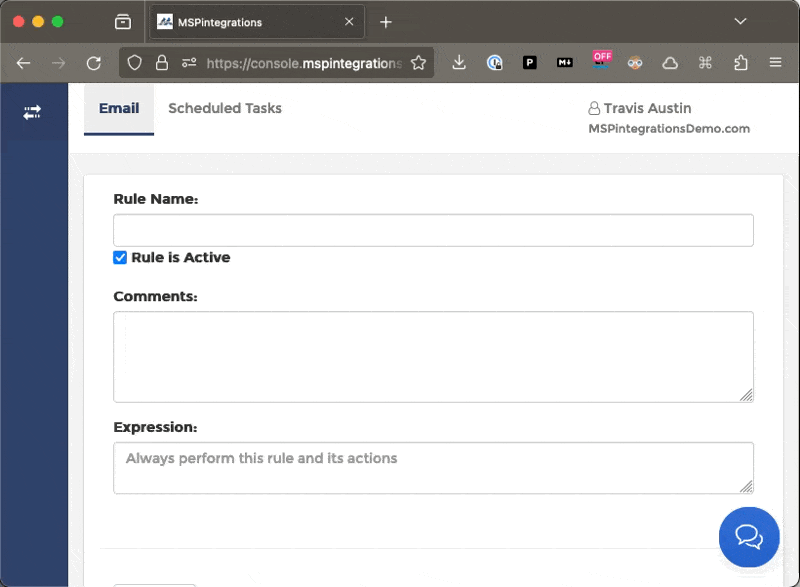Click the tracking protection shield in the address bar
Screen dimensions: 800x587
click(134, 61)
